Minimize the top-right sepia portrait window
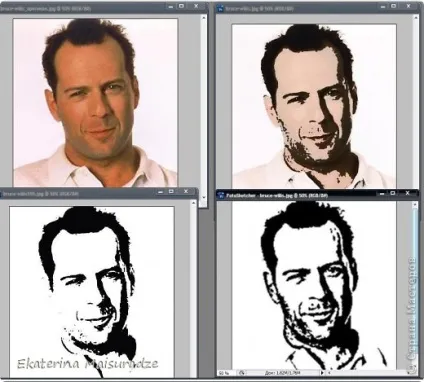The height and width of the screenshot is (382, 424). click(x=383, y=6)
